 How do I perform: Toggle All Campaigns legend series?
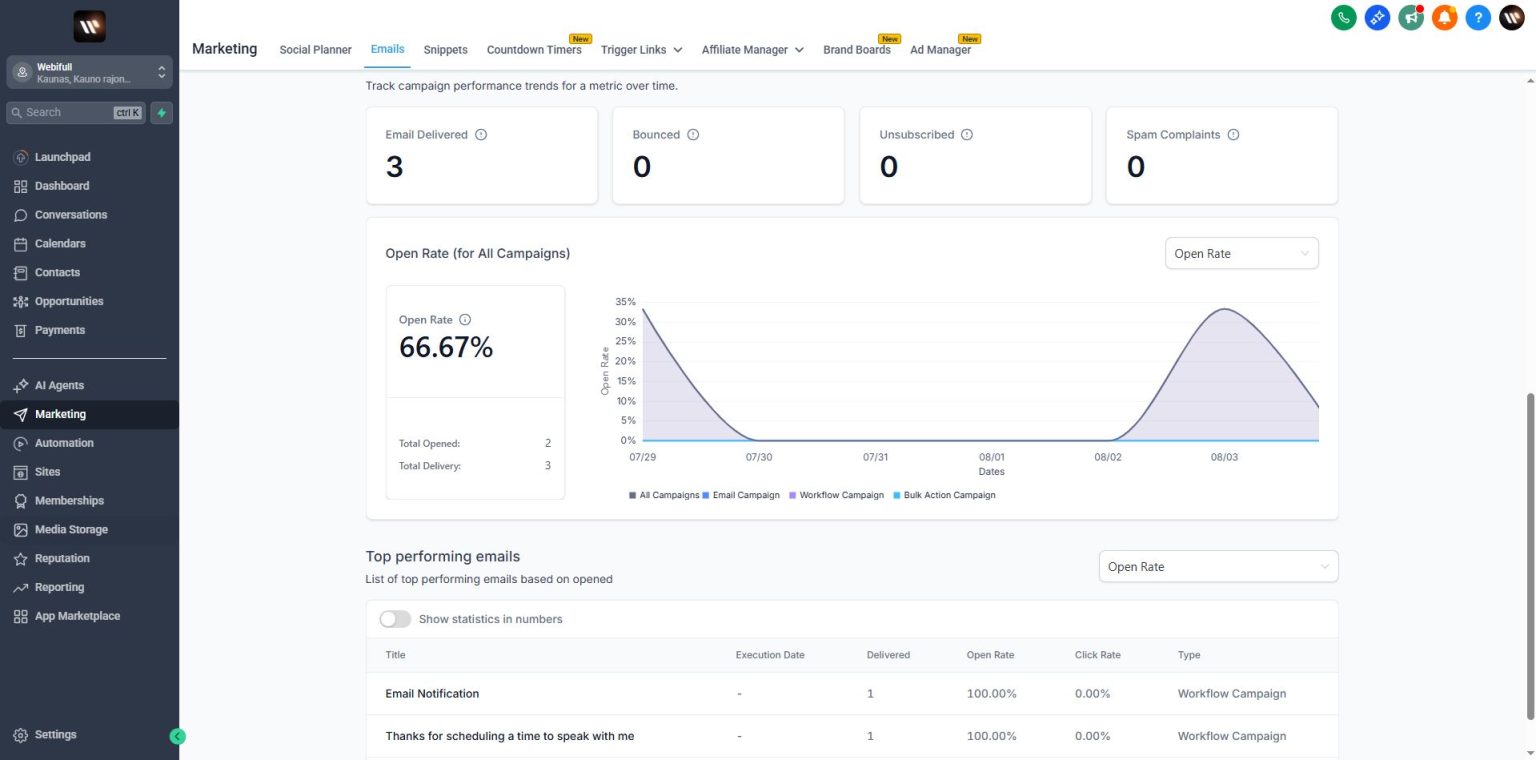(x=664, y=495)
